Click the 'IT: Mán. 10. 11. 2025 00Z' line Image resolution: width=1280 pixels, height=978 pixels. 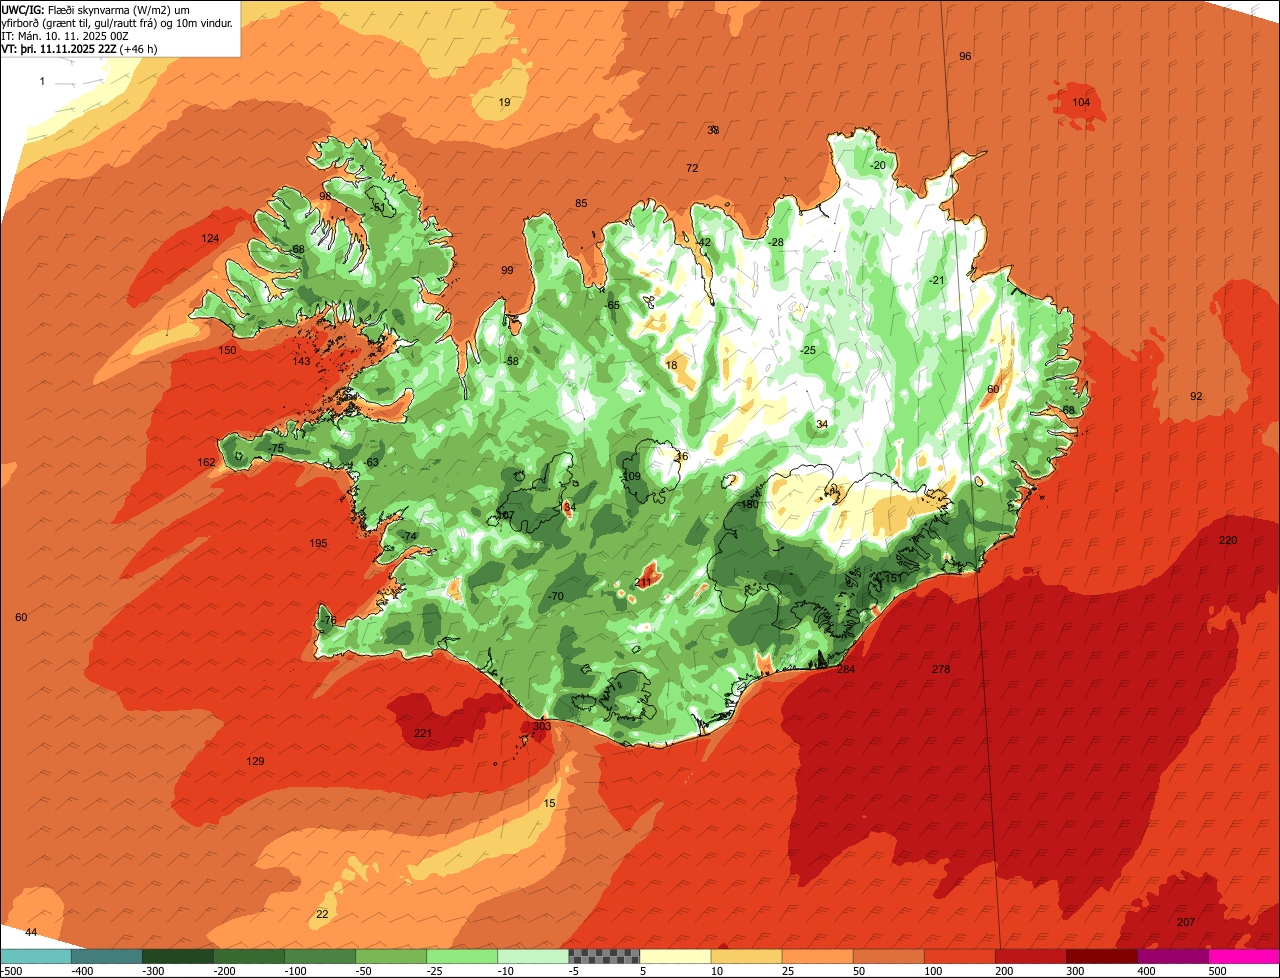click(65, 35)
